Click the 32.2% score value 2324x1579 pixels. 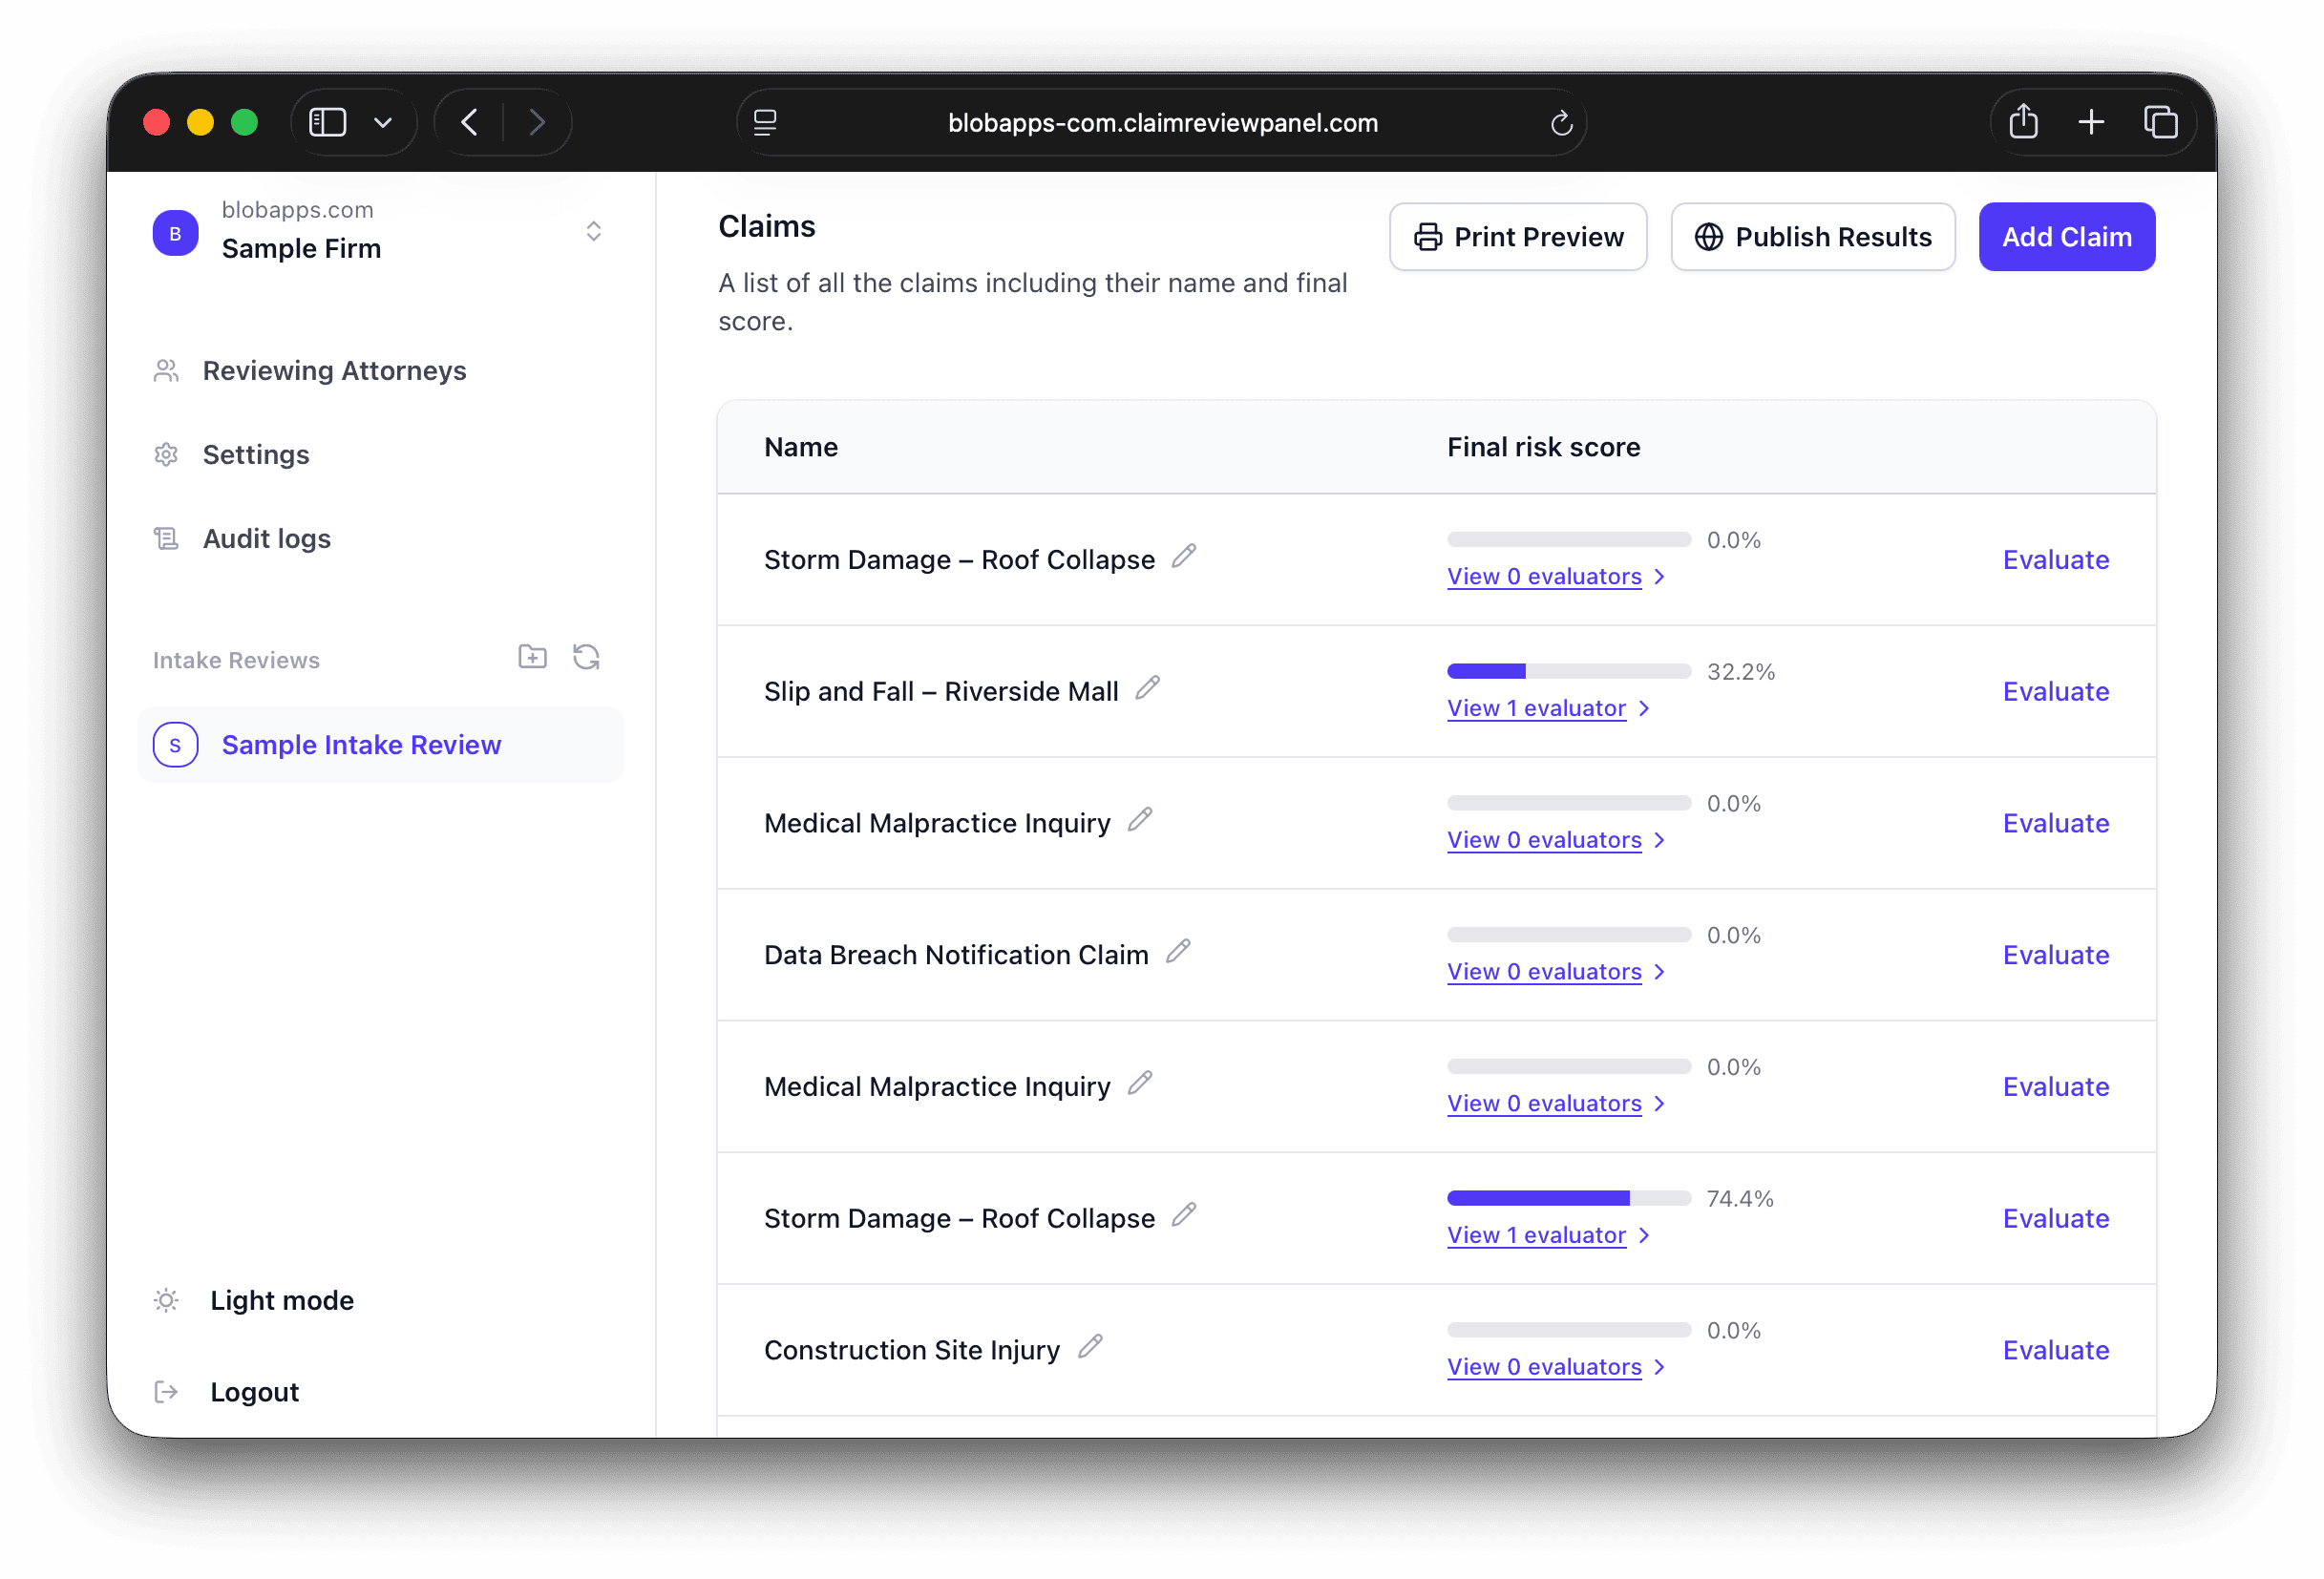(x=1740, y=671)
